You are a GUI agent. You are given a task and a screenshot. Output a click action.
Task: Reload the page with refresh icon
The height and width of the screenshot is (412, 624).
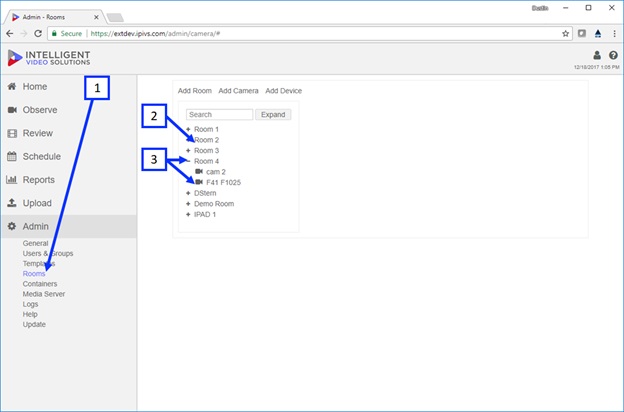[x=38, y=34]
